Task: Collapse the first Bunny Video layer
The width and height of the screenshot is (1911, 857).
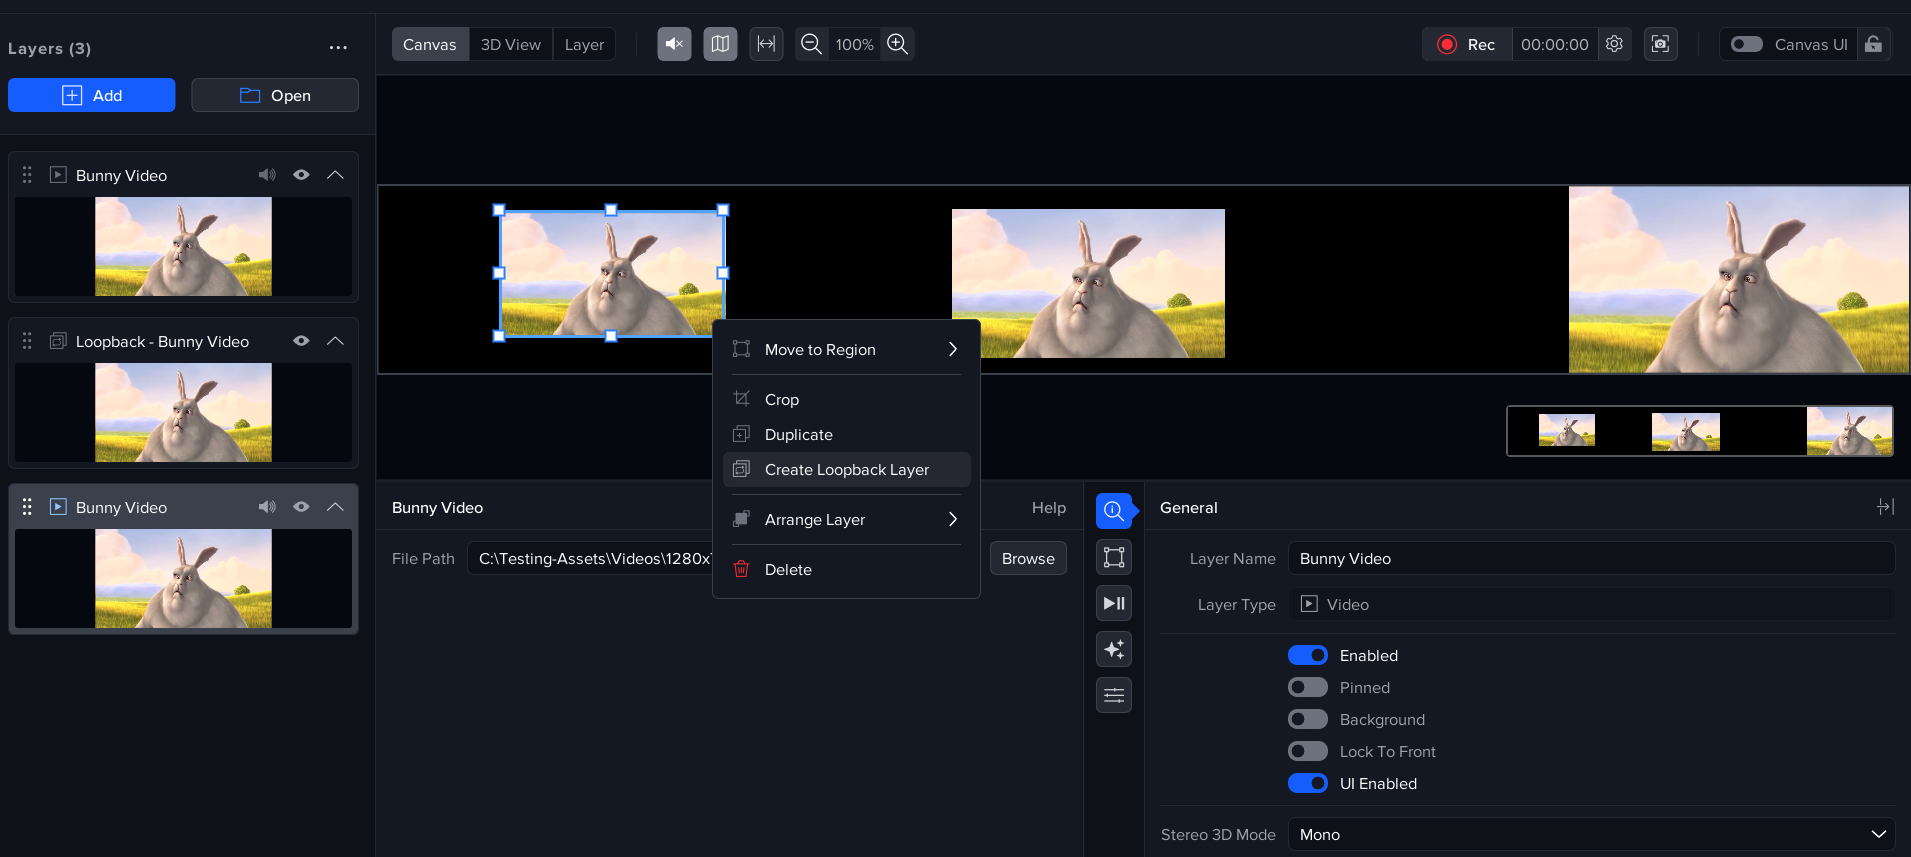Action: point(336,175)
